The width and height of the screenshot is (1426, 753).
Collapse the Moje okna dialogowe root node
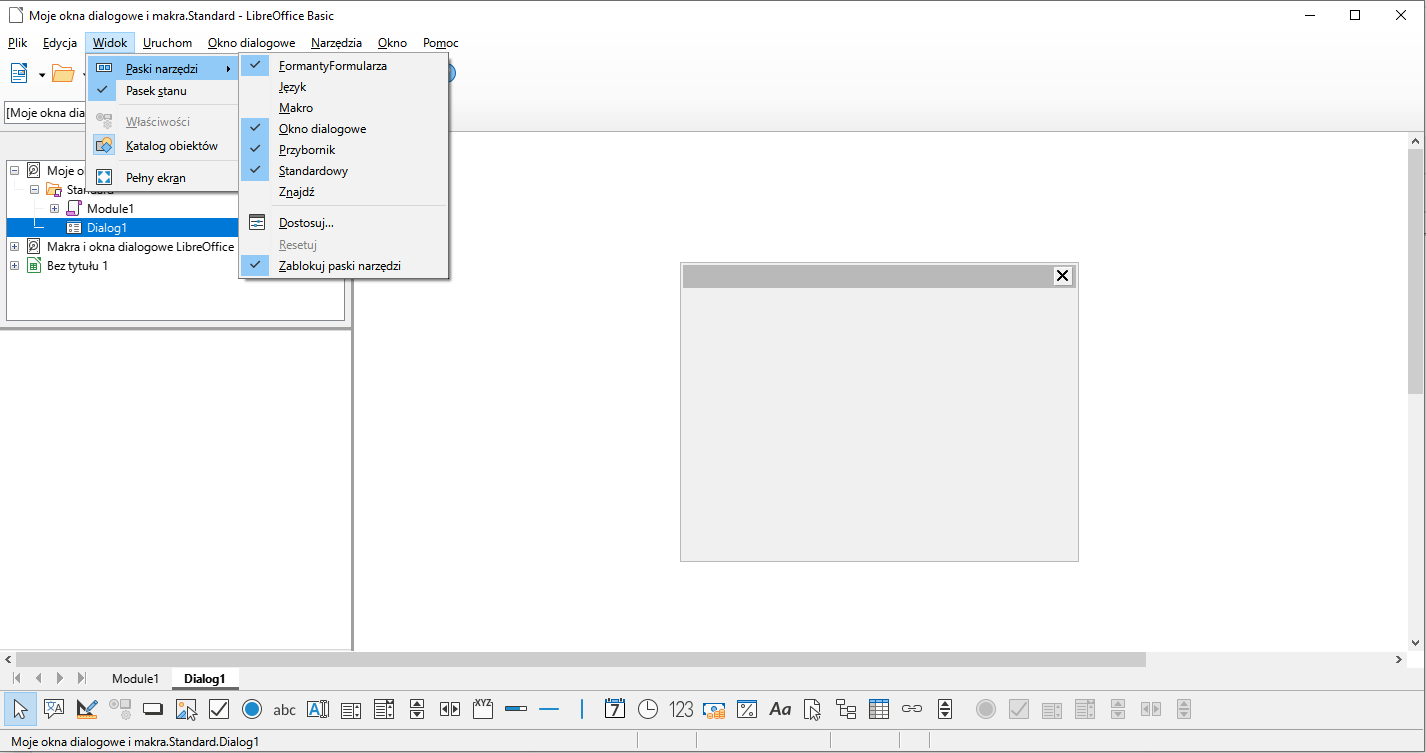[x=15, y=171]
